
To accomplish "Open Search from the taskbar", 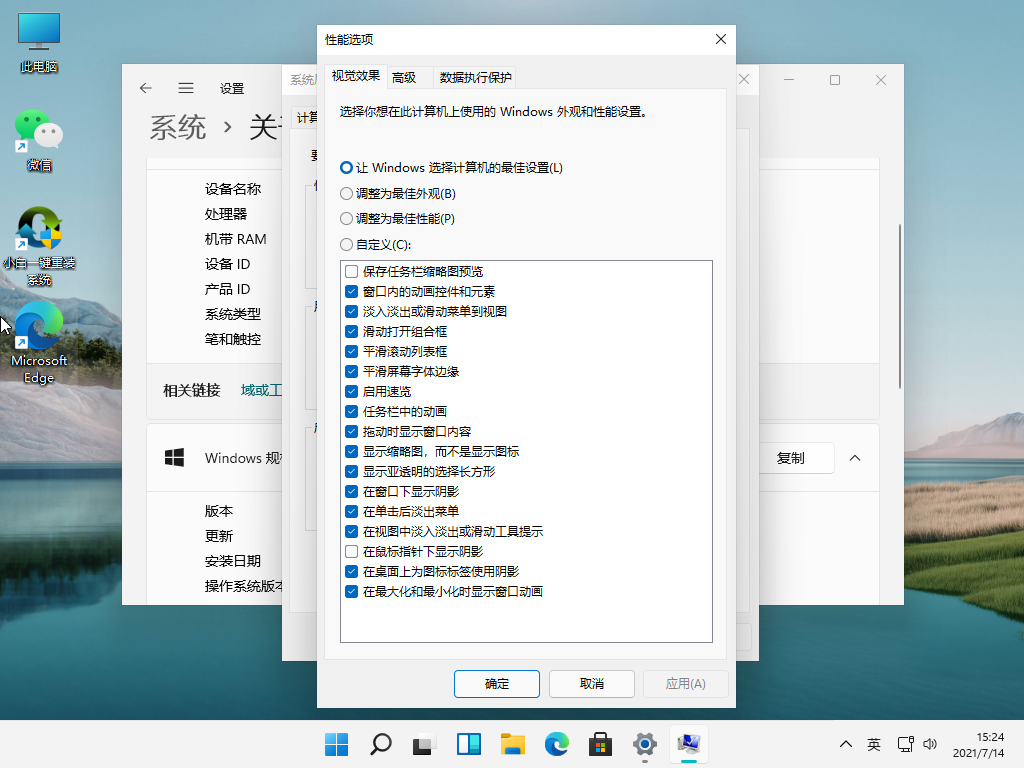I will [x=380, y=745].
